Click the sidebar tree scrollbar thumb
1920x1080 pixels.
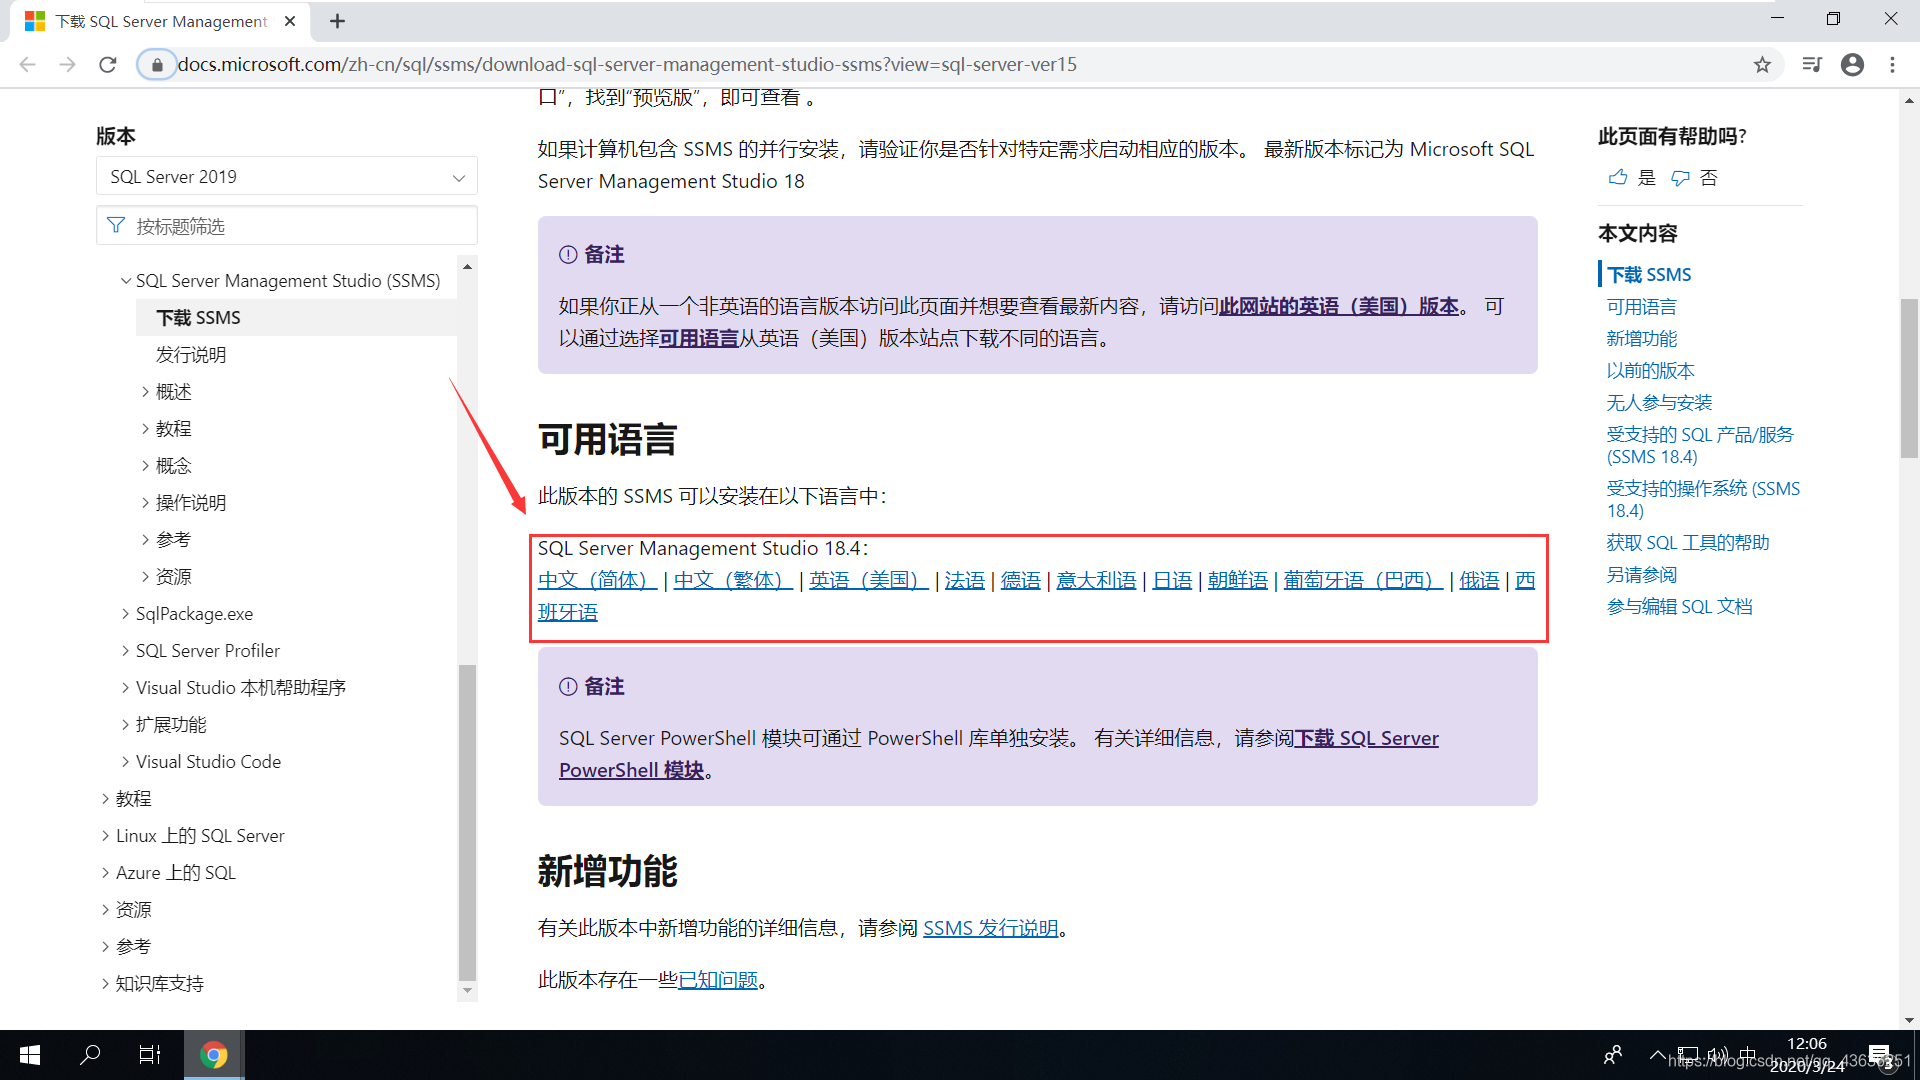point(467,822)
